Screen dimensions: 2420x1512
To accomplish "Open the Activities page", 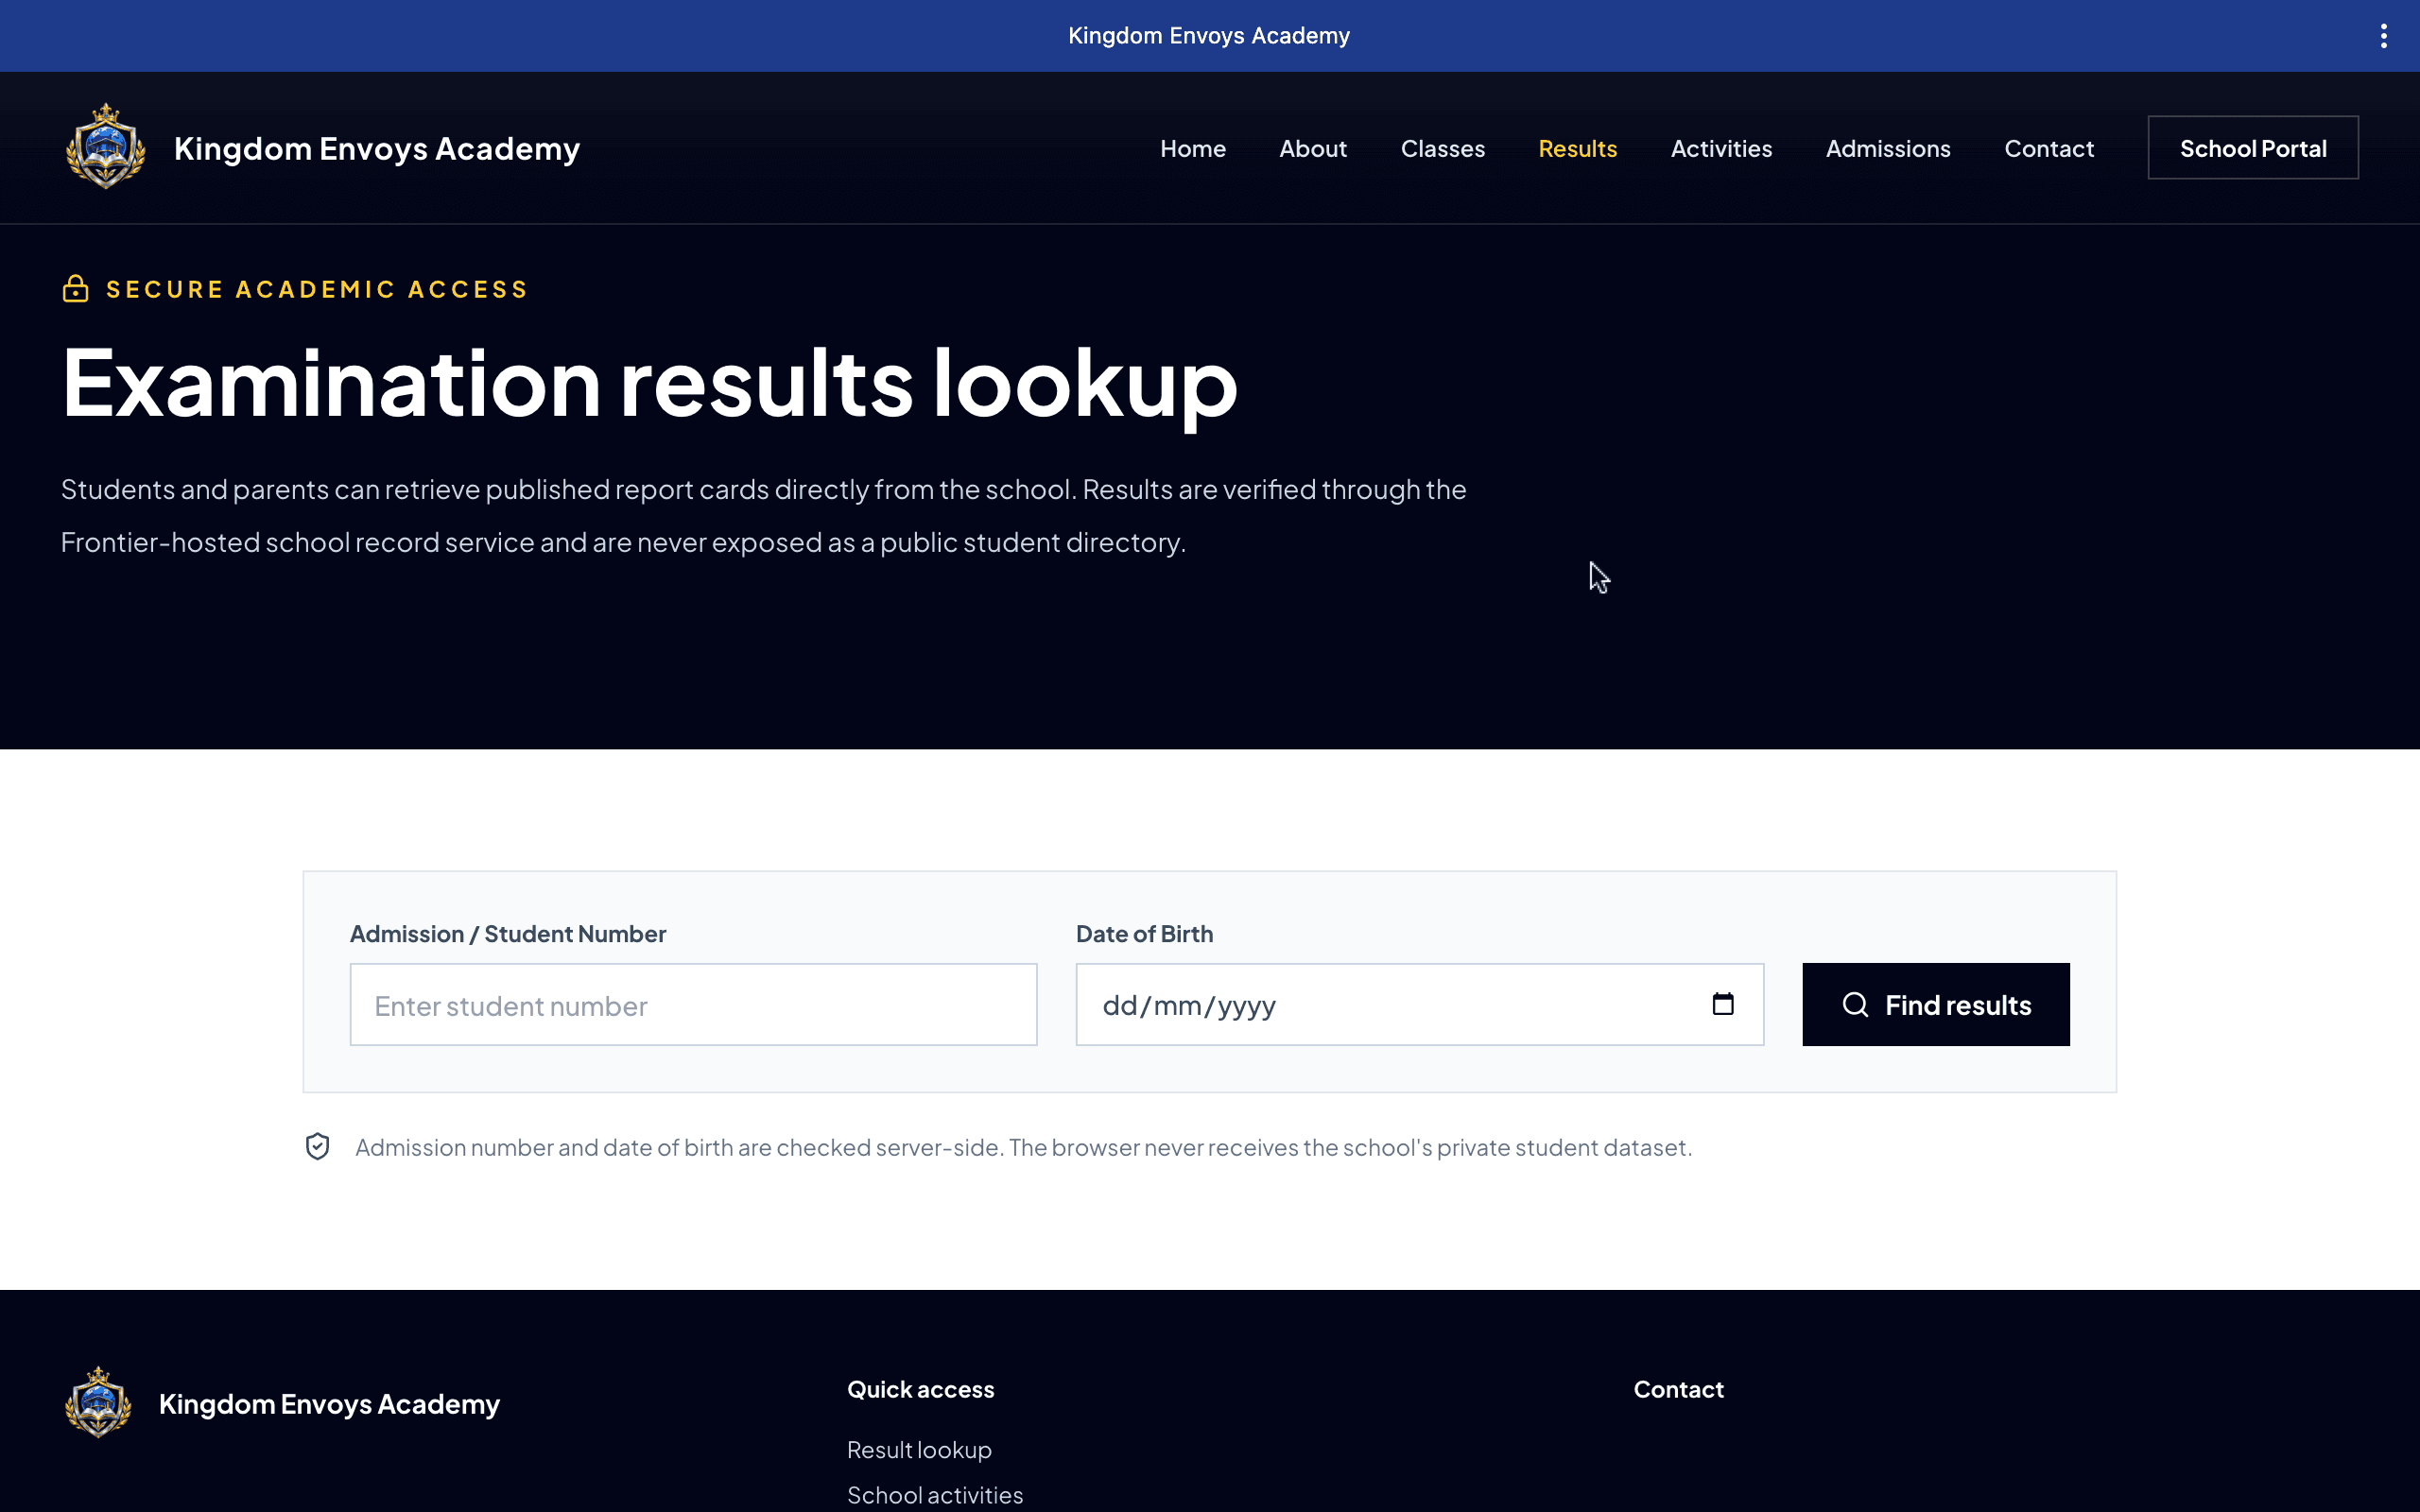I will click(1721, 148).
